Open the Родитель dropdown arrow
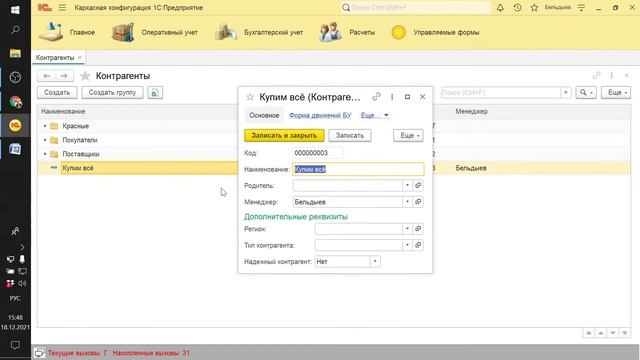This screenshot has height=360, width=640. click(x=407, y=185)
